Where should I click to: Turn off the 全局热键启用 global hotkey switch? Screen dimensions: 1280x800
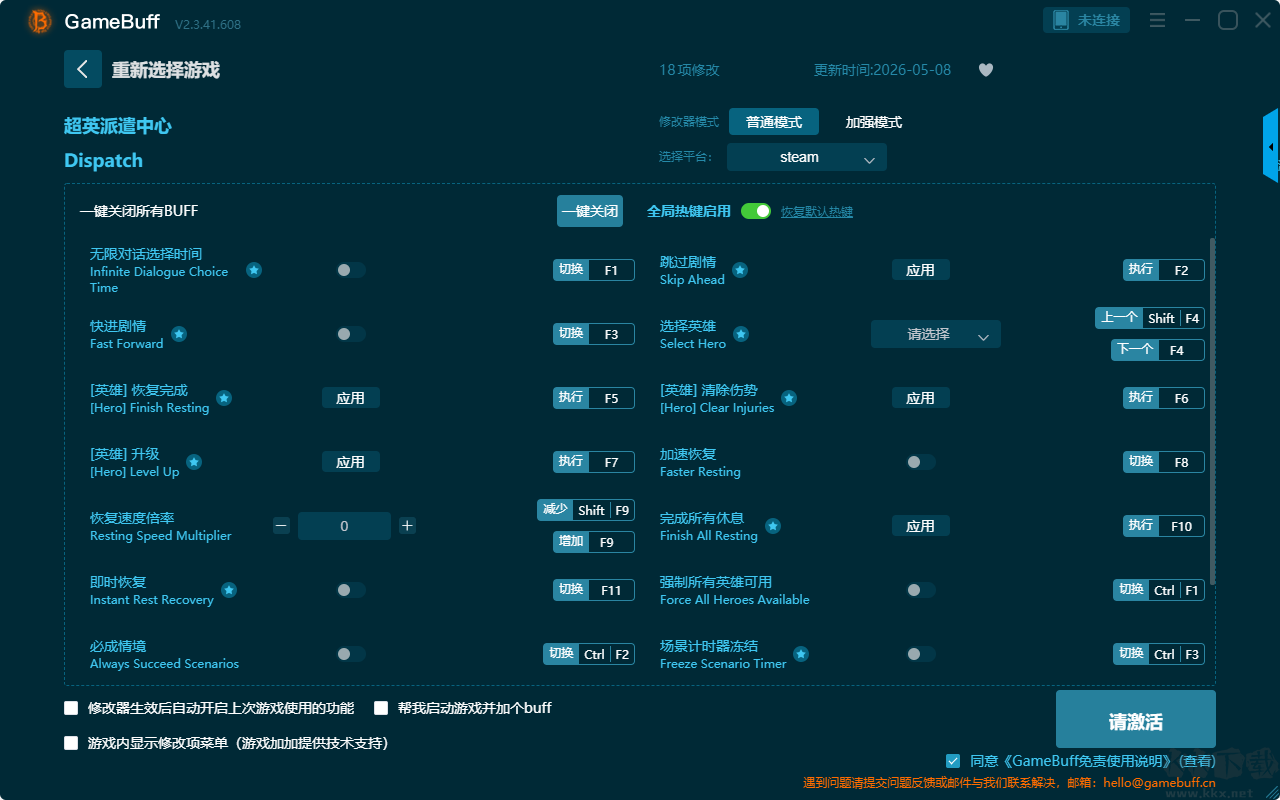[756, 211]
